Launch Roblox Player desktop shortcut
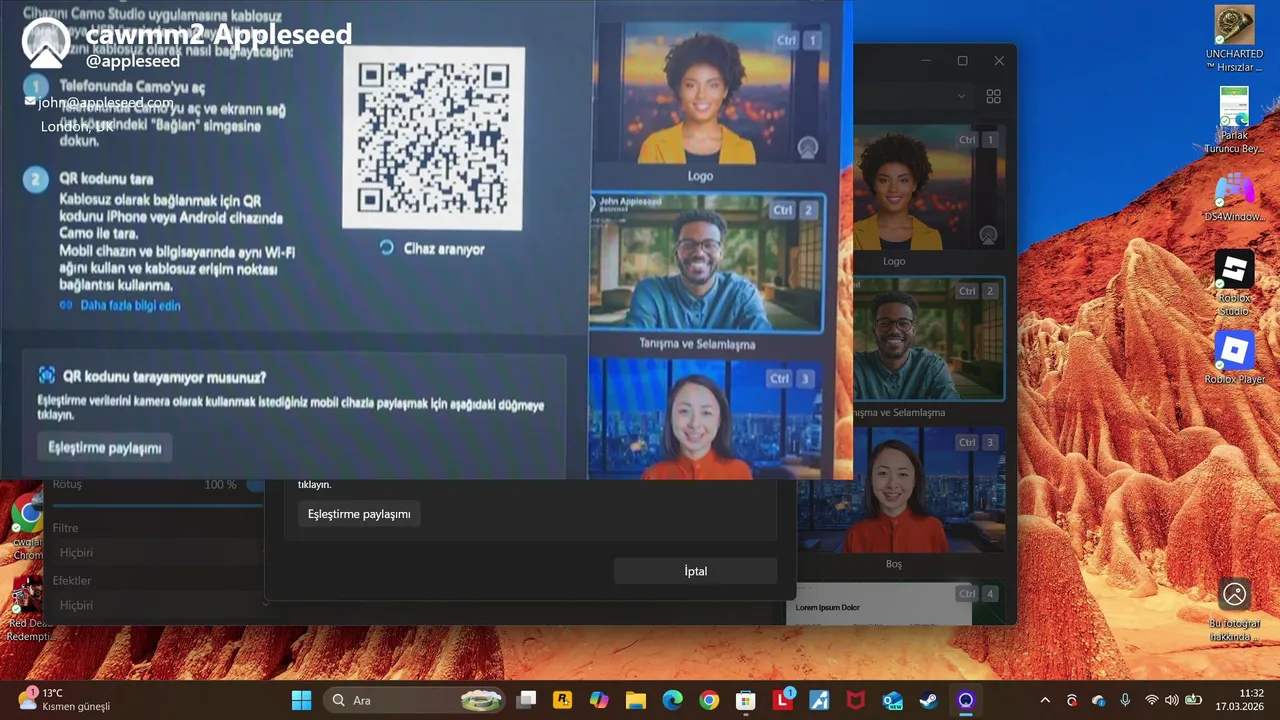The image size is (1280, 720). pos(1234,358)
